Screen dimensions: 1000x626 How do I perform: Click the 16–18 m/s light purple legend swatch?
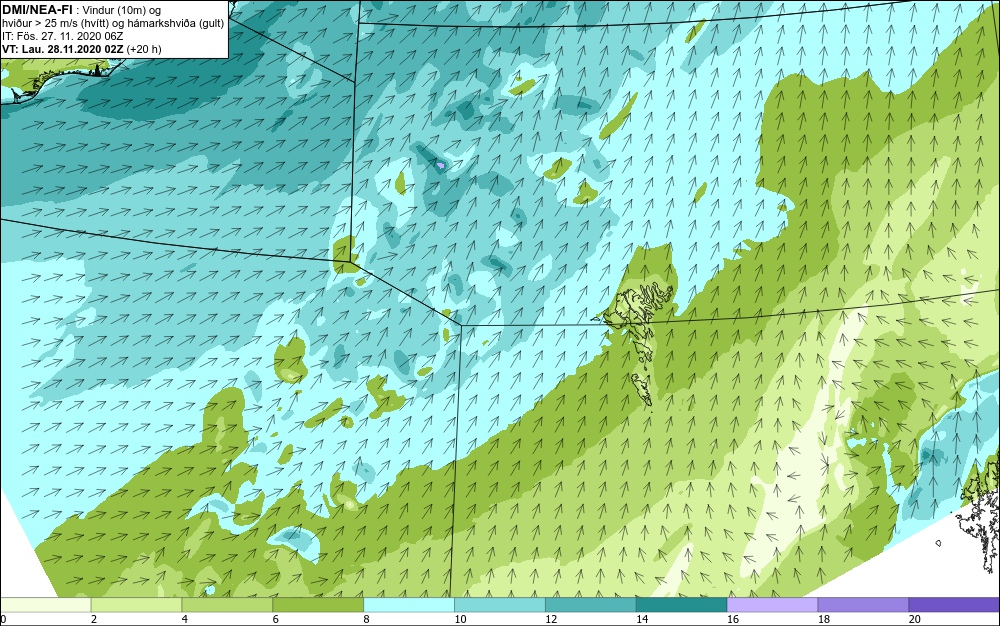(x=772, y=604)
